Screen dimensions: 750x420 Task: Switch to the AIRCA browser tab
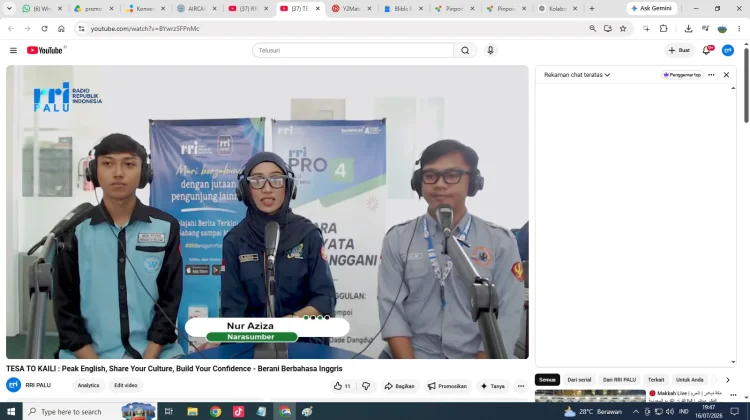197,9
